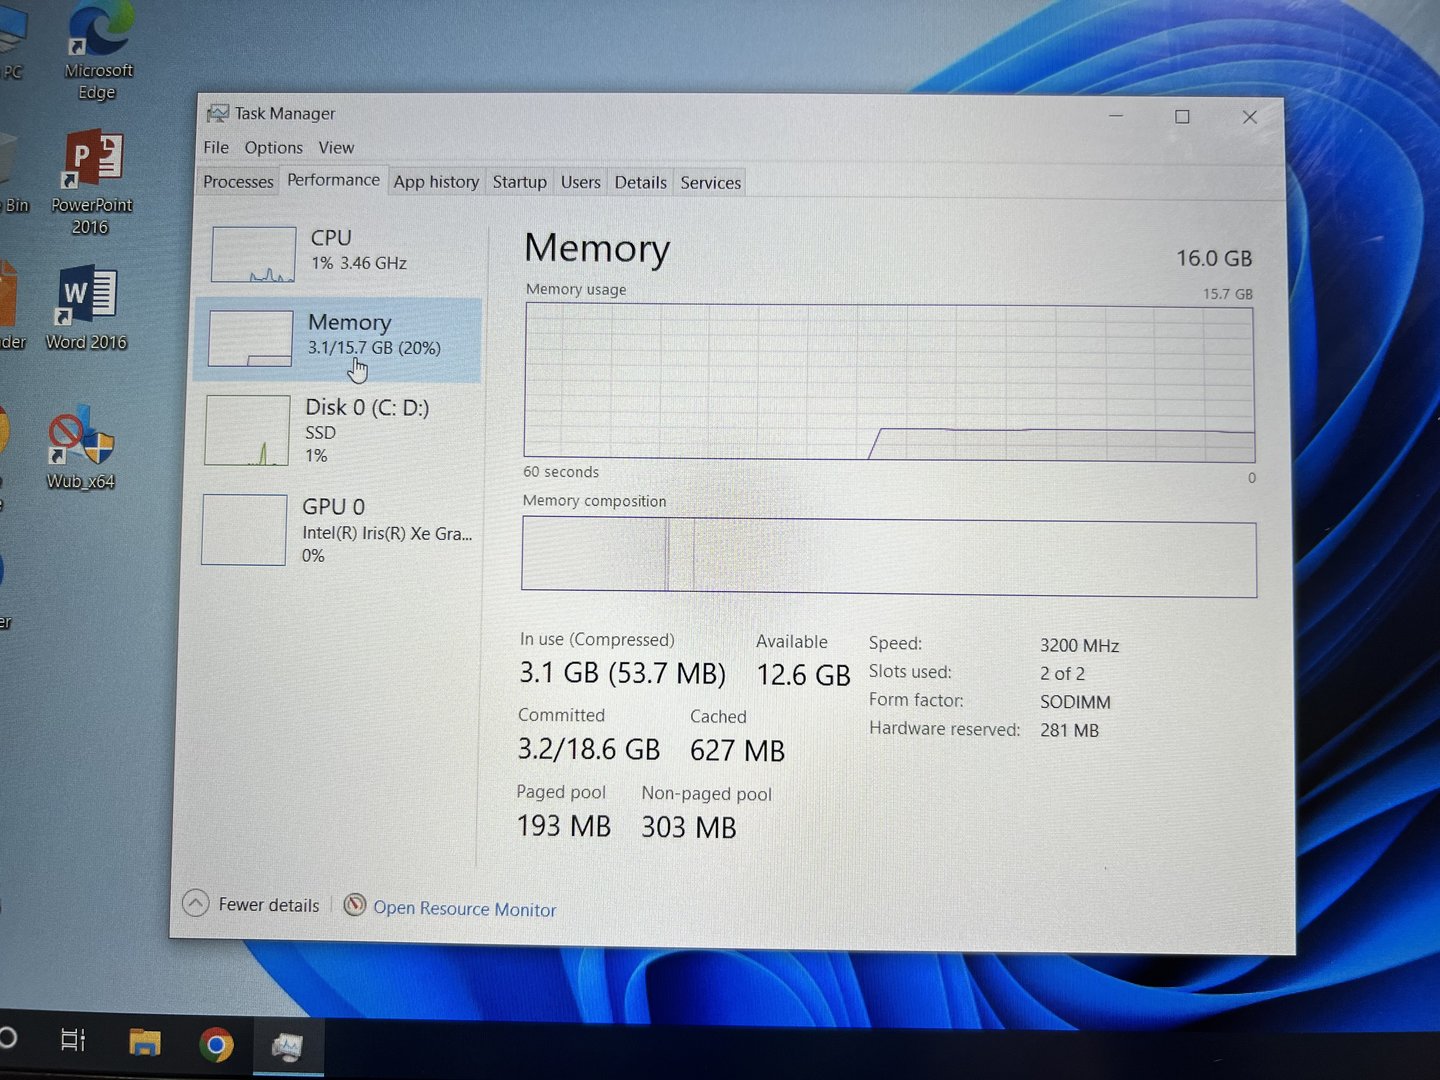The width and height of the screenshot is (1440, 1080).
Task: Select the CPU performance graph thumbnail
Action: pyautogui.click(x=254, y=254)
